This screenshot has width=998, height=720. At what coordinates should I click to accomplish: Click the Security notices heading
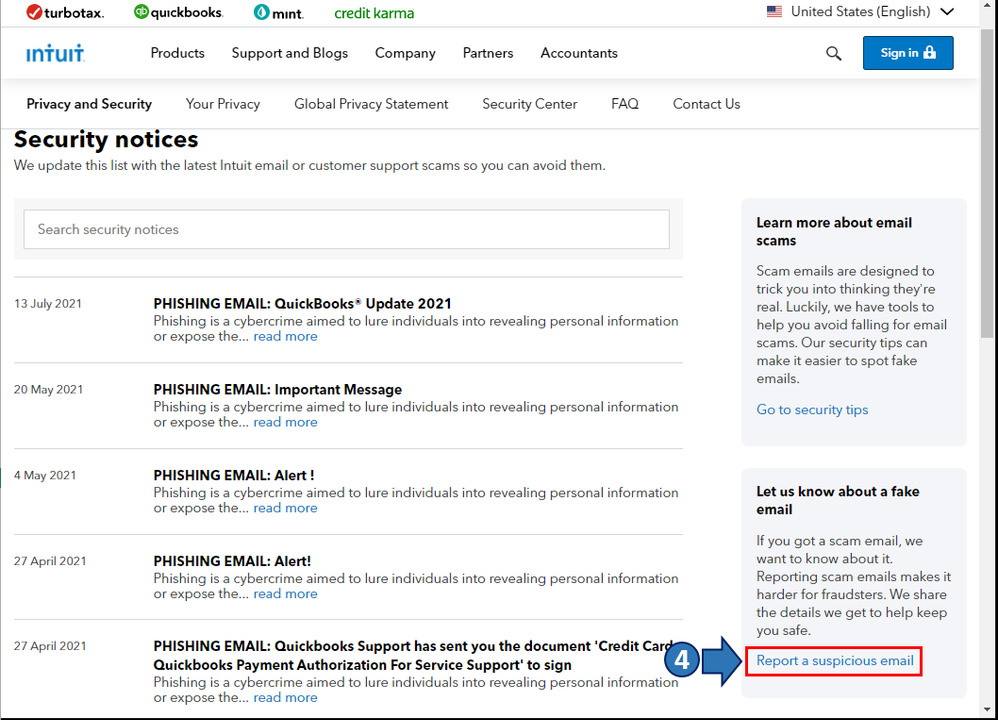[x=106, y=139]
